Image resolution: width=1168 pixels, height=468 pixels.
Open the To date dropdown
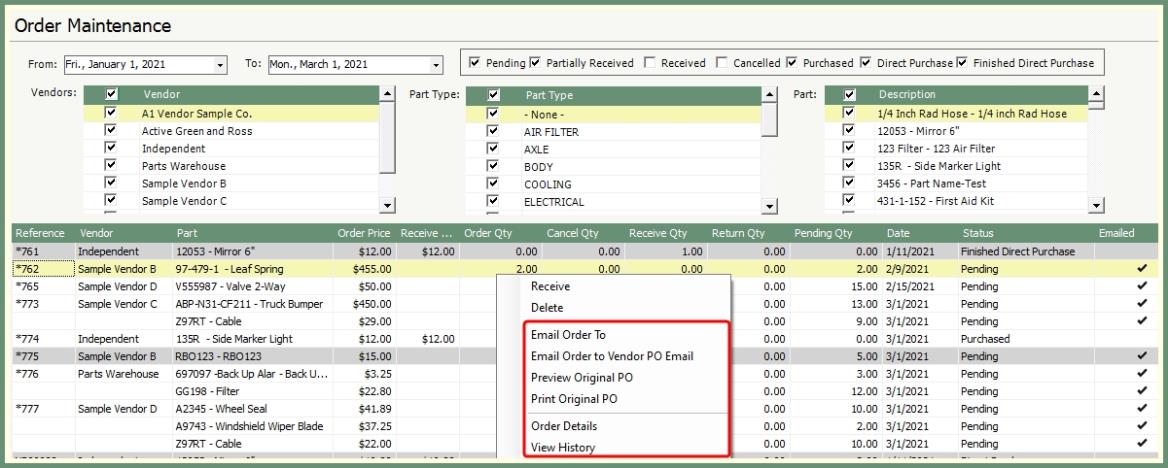pyautogui.click(x=435, y=64)
